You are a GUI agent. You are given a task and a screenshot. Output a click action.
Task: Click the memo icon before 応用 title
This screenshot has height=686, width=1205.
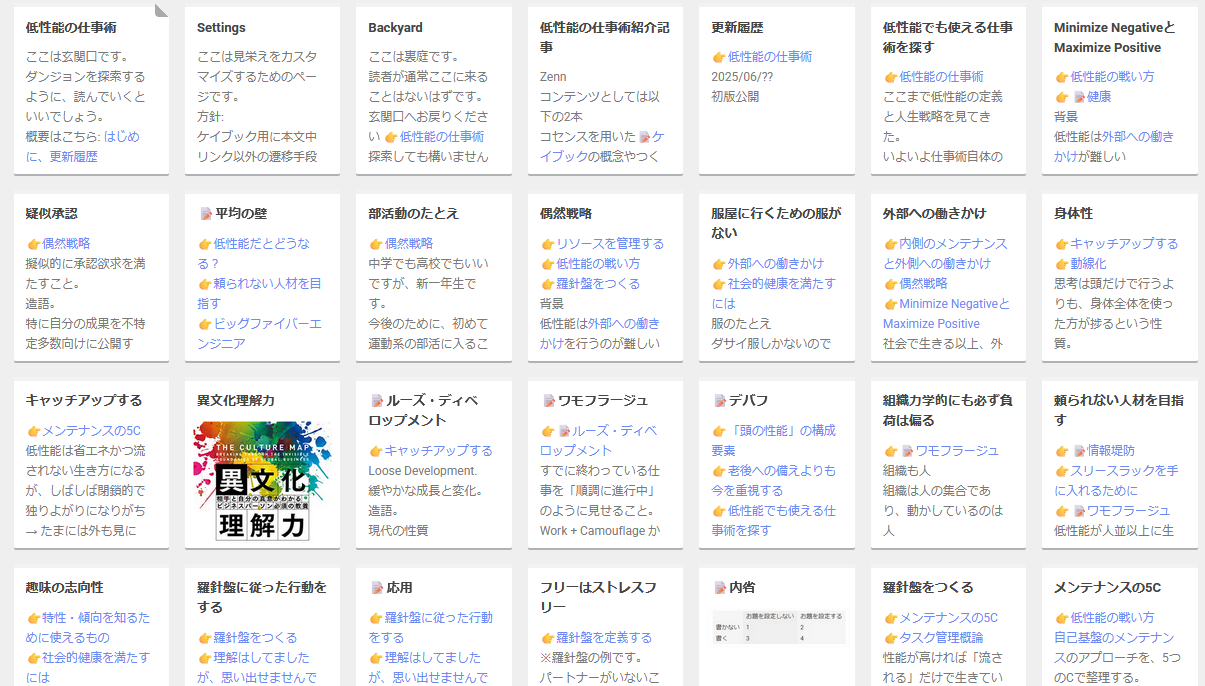click(377, 587)
